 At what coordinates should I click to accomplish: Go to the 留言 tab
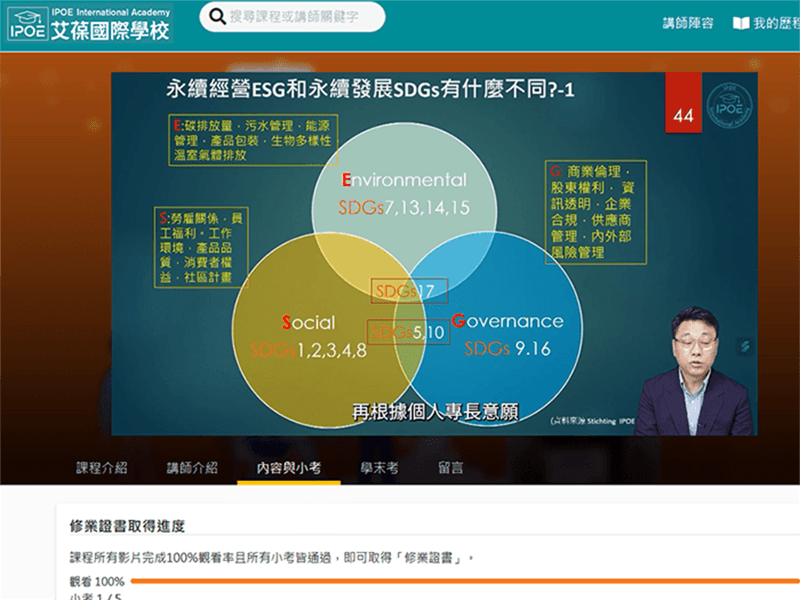pos(450,468)
